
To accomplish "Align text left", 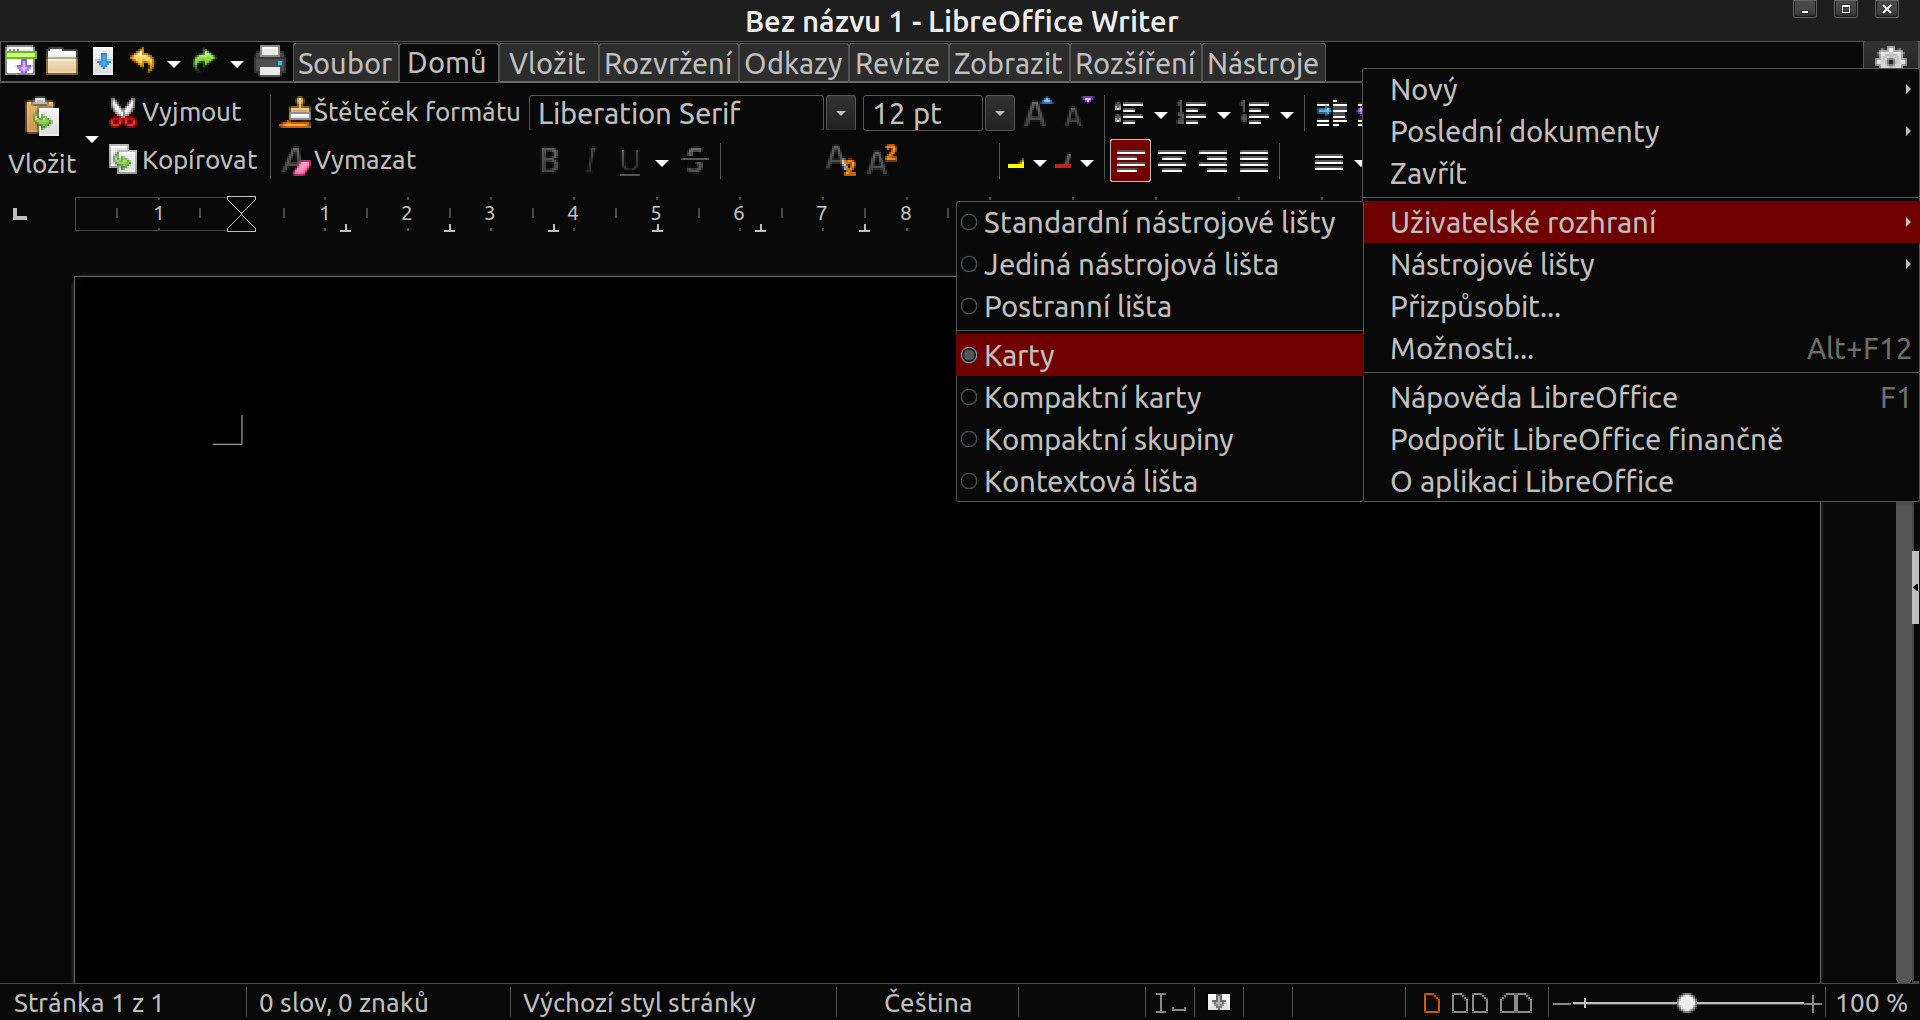I will (x=1130, y=161).
